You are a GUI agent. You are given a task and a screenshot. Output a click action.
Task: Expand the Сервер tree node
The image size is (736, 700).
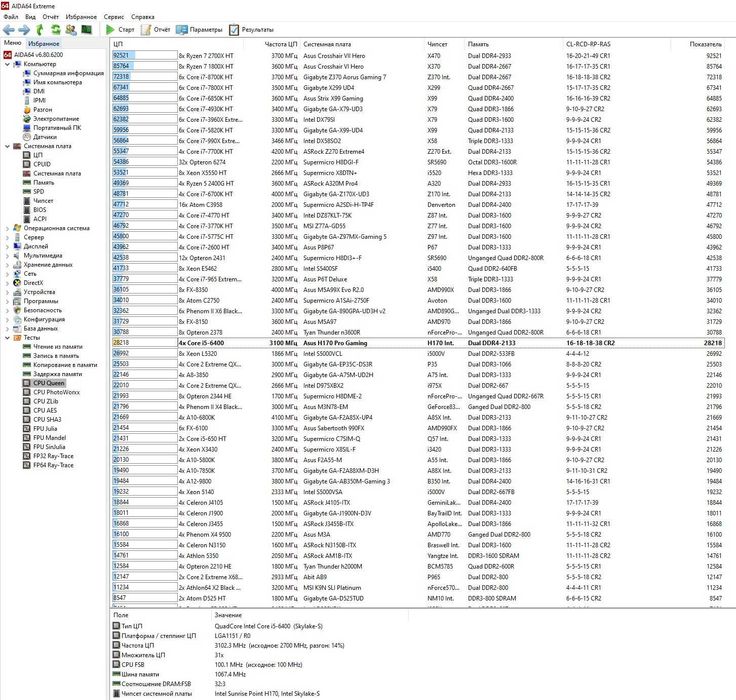7,237
